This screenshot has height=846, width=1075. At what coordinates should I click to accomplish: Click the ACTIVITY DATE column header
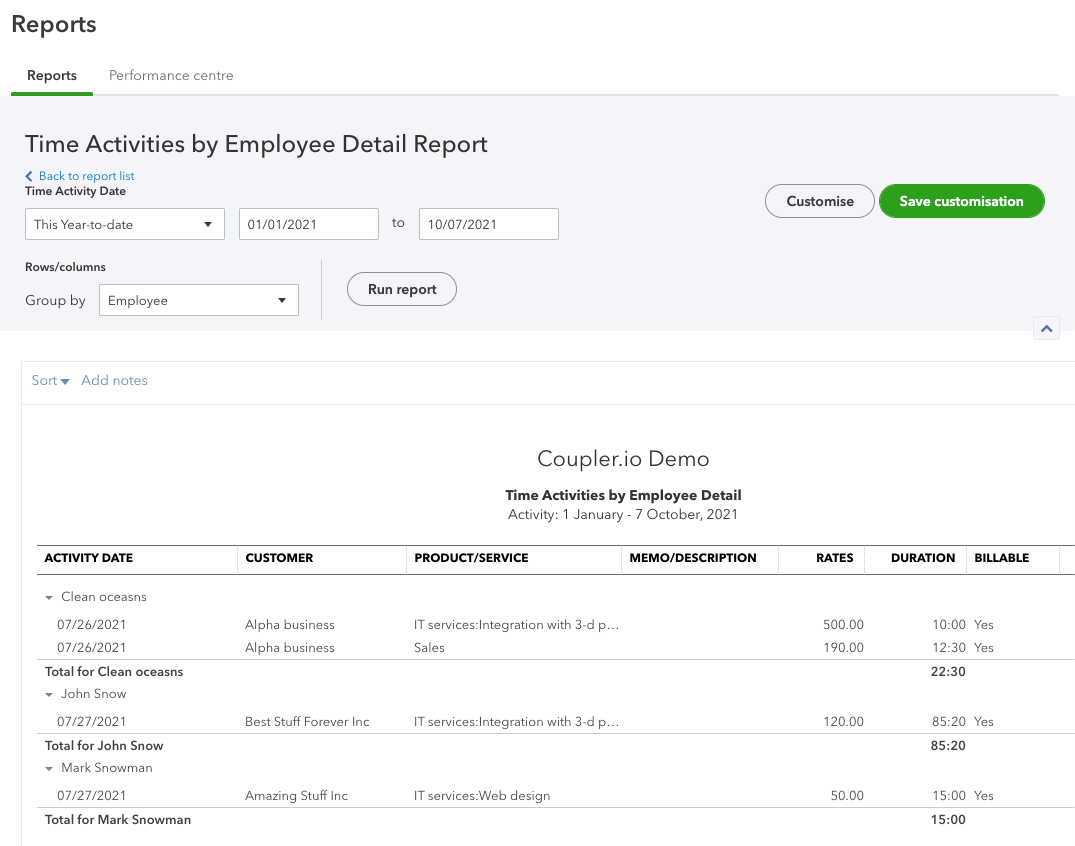click(88, 558)
